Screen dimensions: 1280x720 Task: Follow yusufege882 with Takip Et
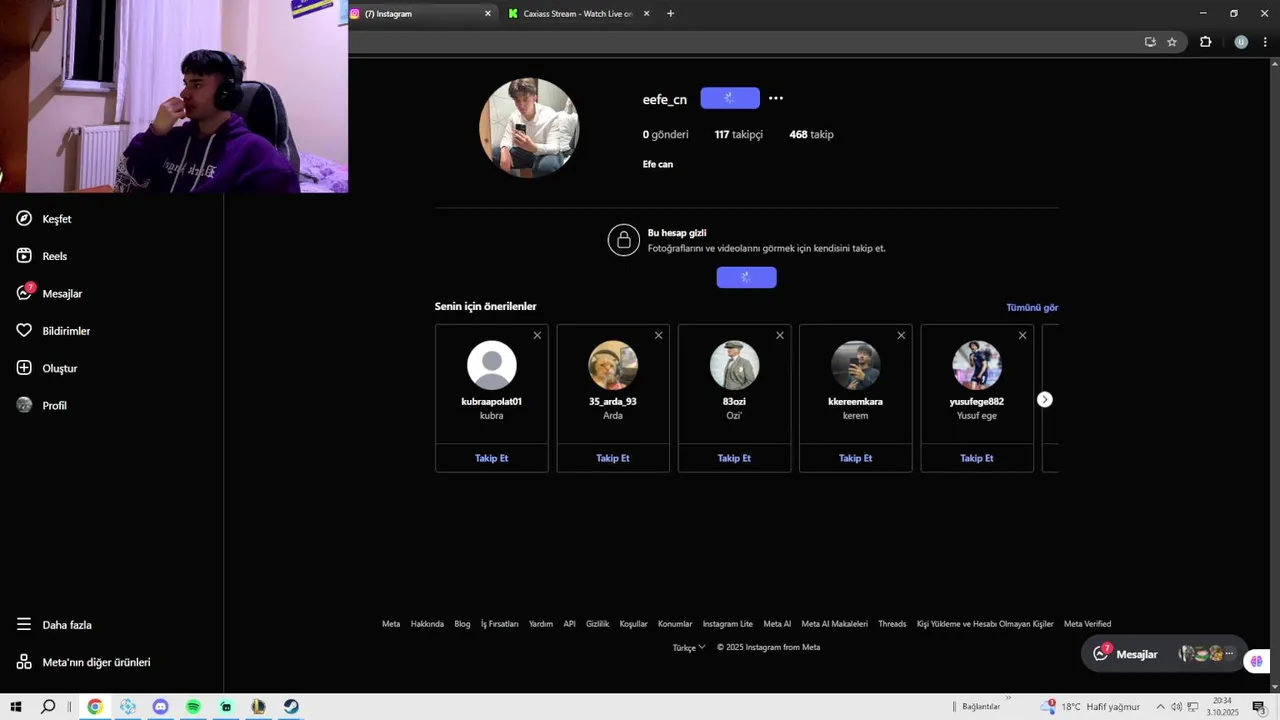coord(977,458)
